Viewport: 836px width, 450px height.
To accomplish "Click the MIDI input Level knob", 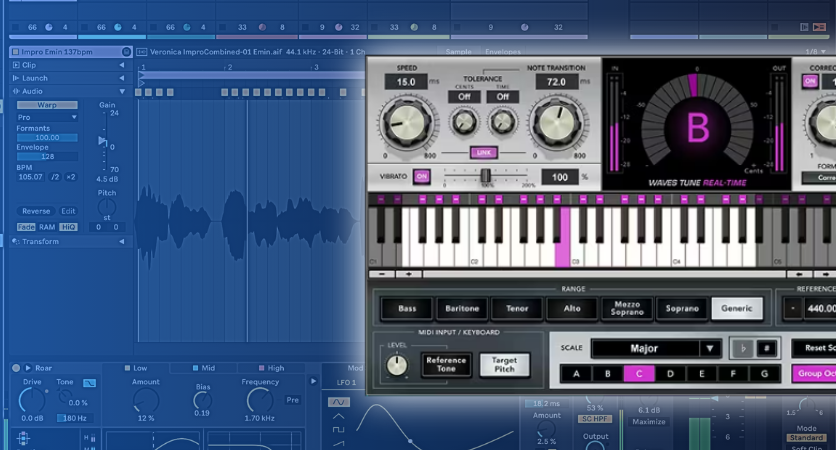I will [397, 366].
